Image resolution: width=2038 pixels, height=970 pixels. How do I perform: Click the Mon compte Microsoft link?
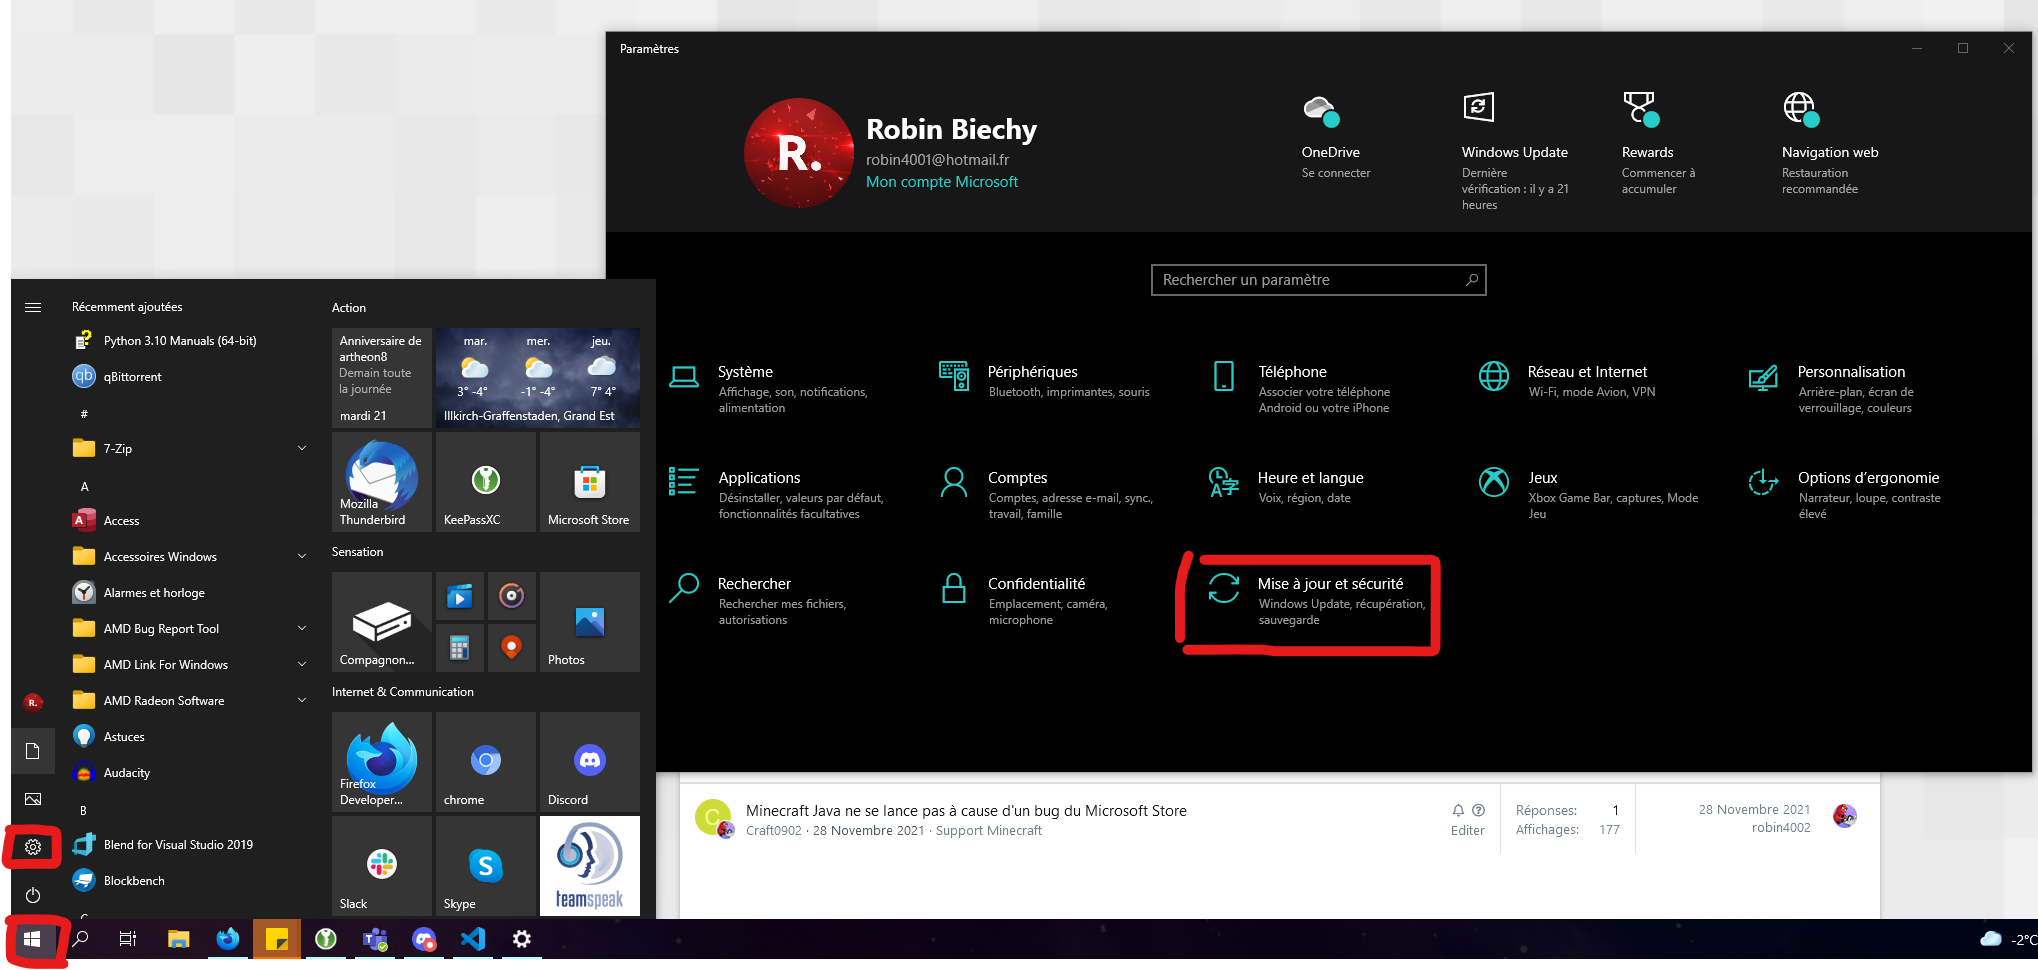coord(941,182)
